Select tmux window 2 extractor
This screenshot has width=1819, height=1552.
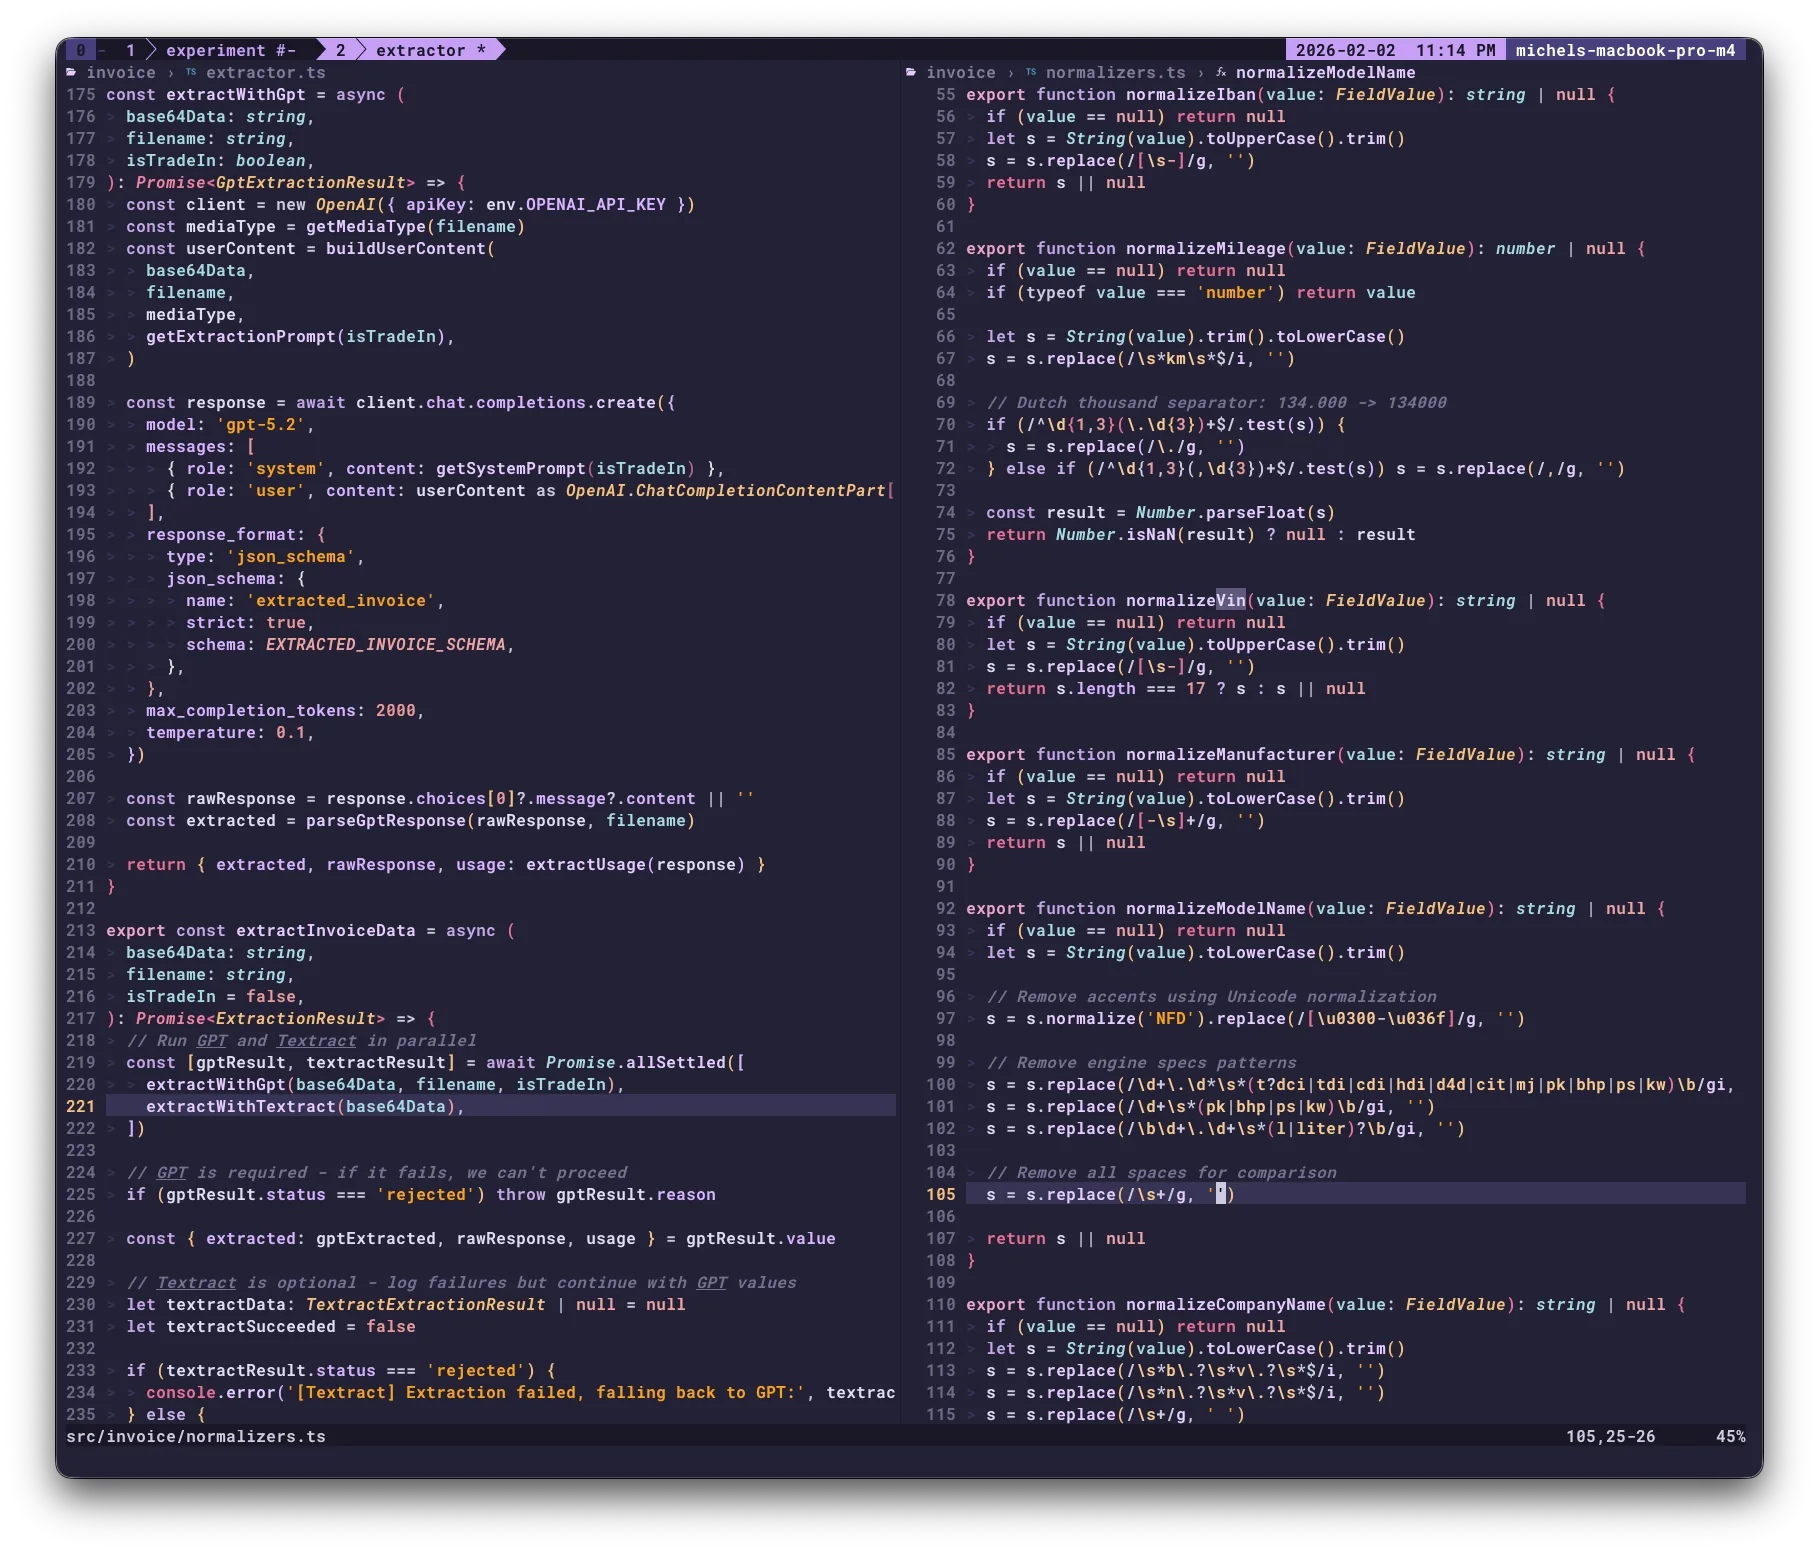(411, 50)
